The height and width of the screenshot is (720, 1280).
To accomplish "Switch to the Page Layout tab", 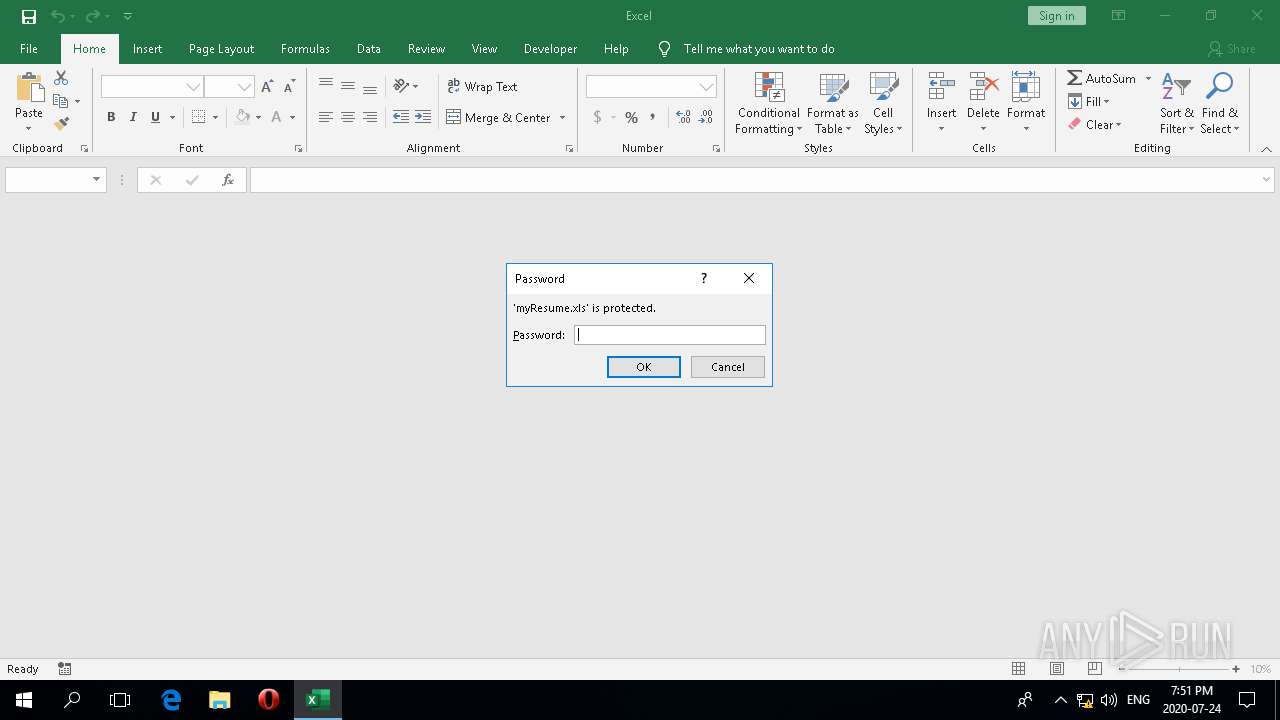I will (221, 48).
